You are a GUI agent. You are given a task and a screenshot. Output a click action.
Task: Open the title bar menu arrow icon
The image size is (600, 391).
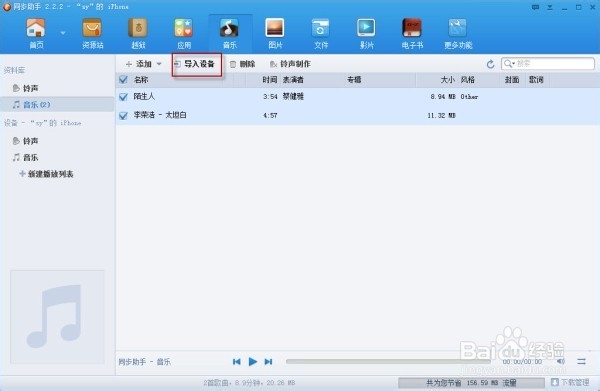tap(550, 7)
